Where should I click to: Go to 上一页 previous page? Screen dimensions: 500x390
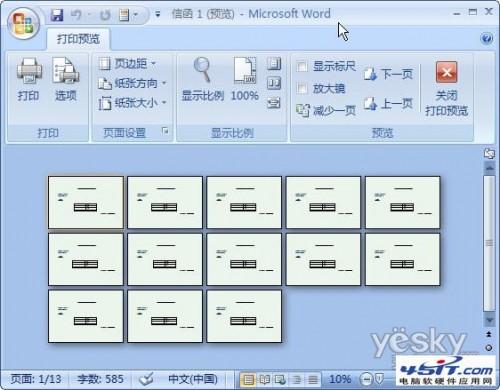point(388,104)
